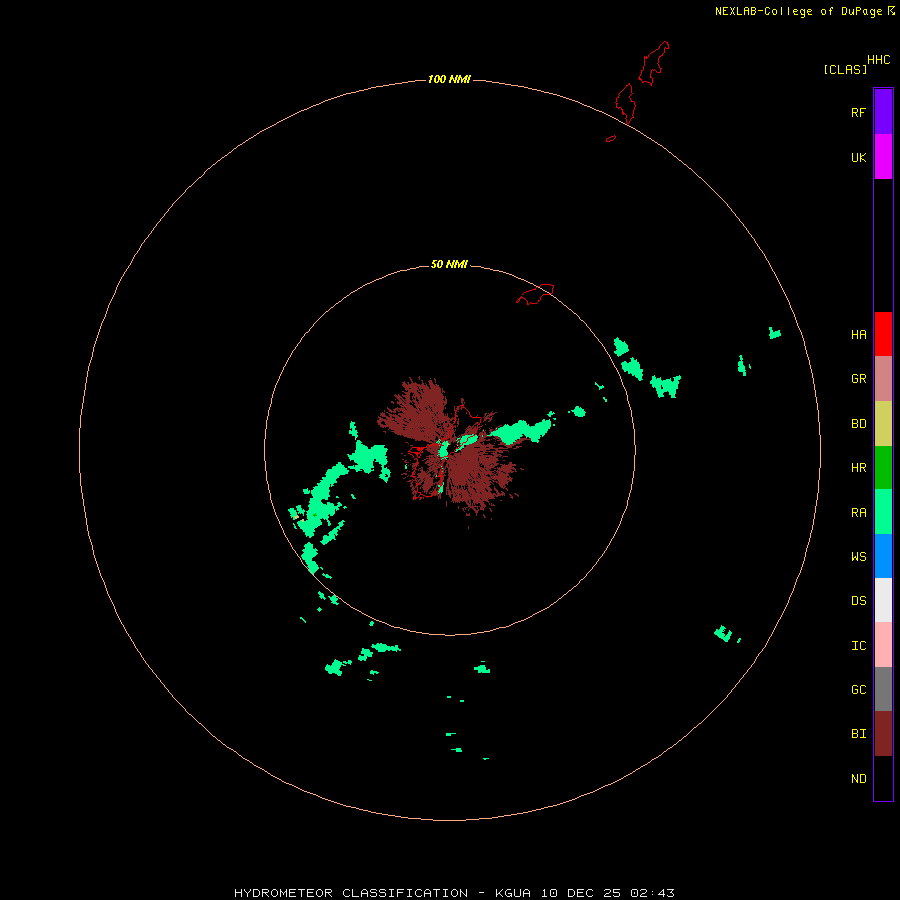Viewport: 900px width, 900px height.
Task: Click the HHC product label
Action: click(x=878, y=60)
